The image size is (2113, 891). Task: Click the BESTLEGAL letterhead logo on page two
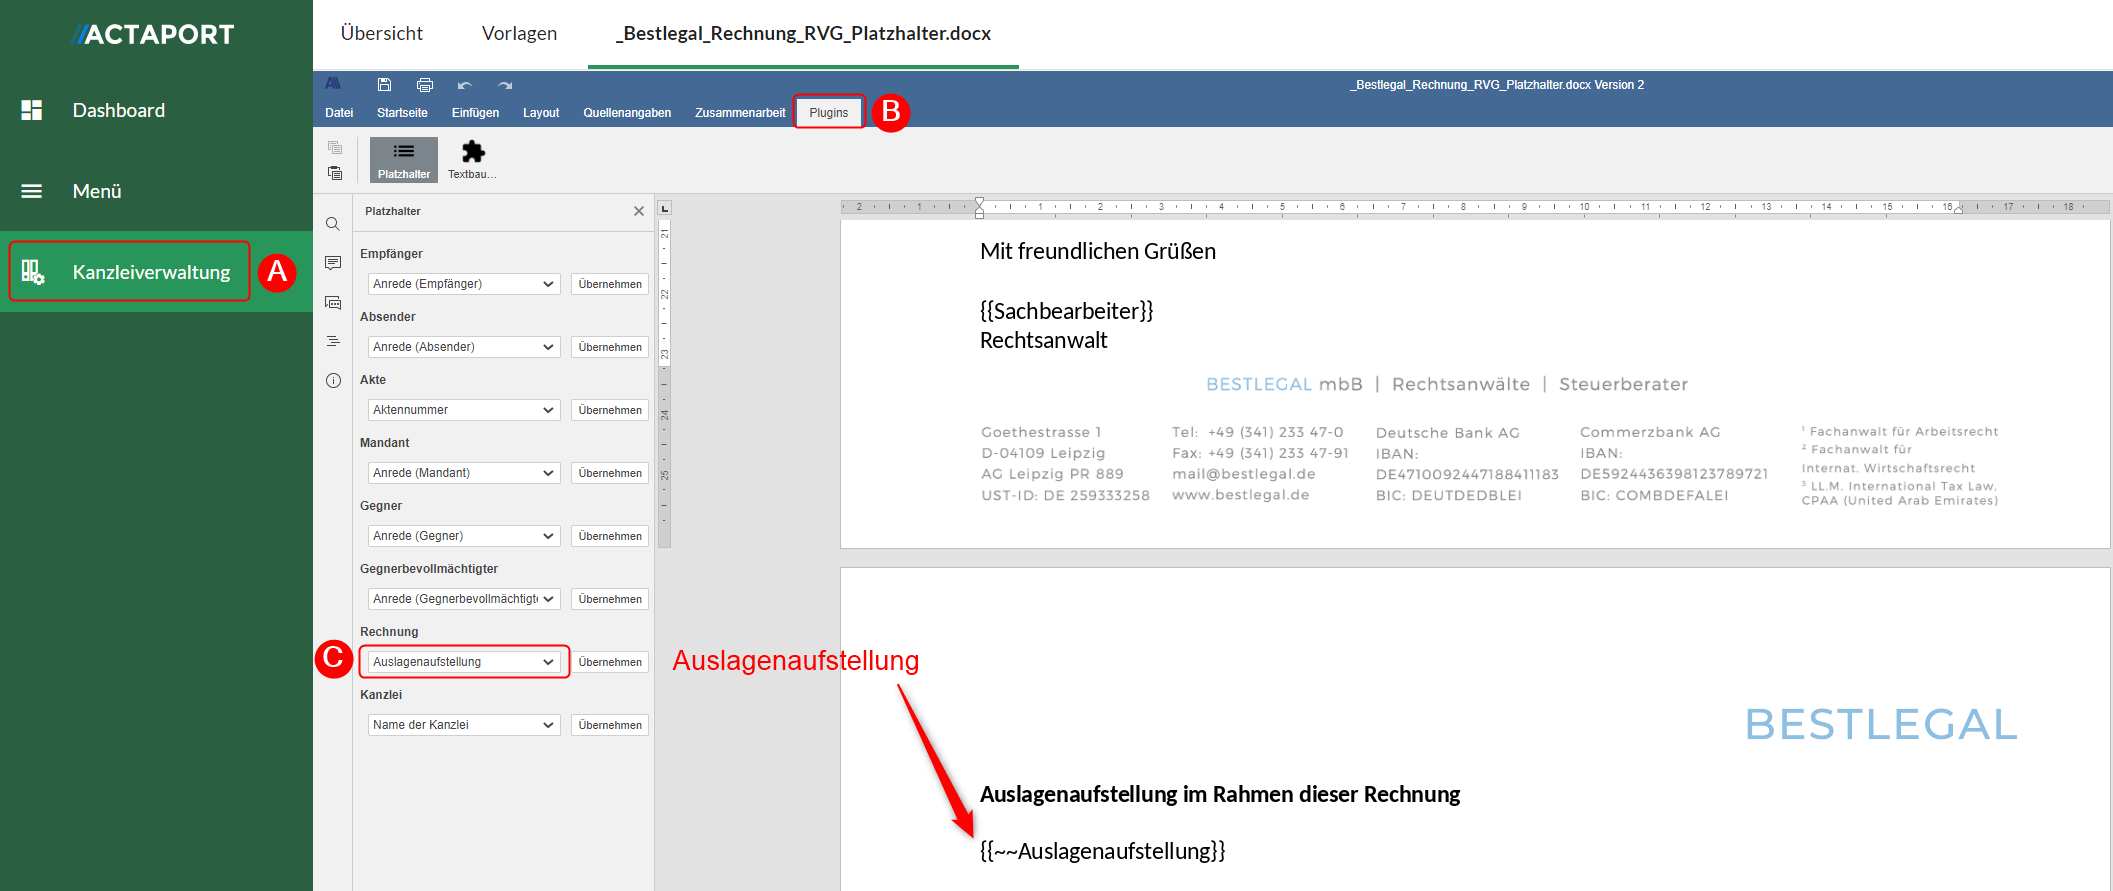pos(1881,725)
